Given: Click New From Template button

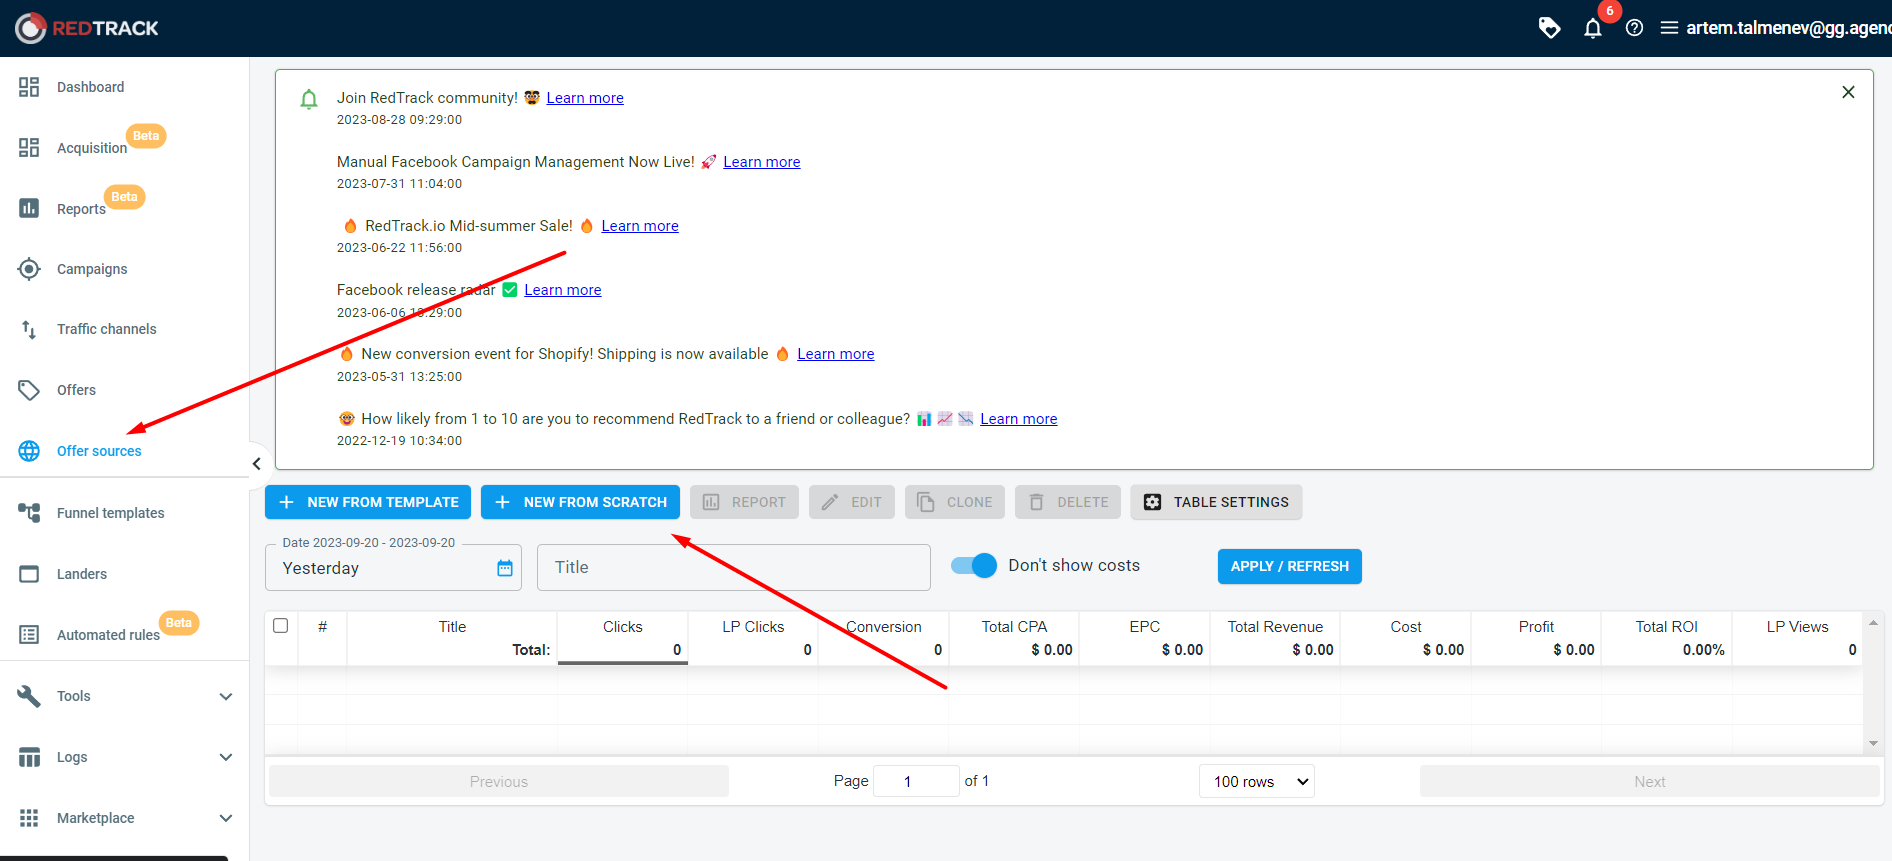Looking at the screenshot, I should tap(368, 502).
